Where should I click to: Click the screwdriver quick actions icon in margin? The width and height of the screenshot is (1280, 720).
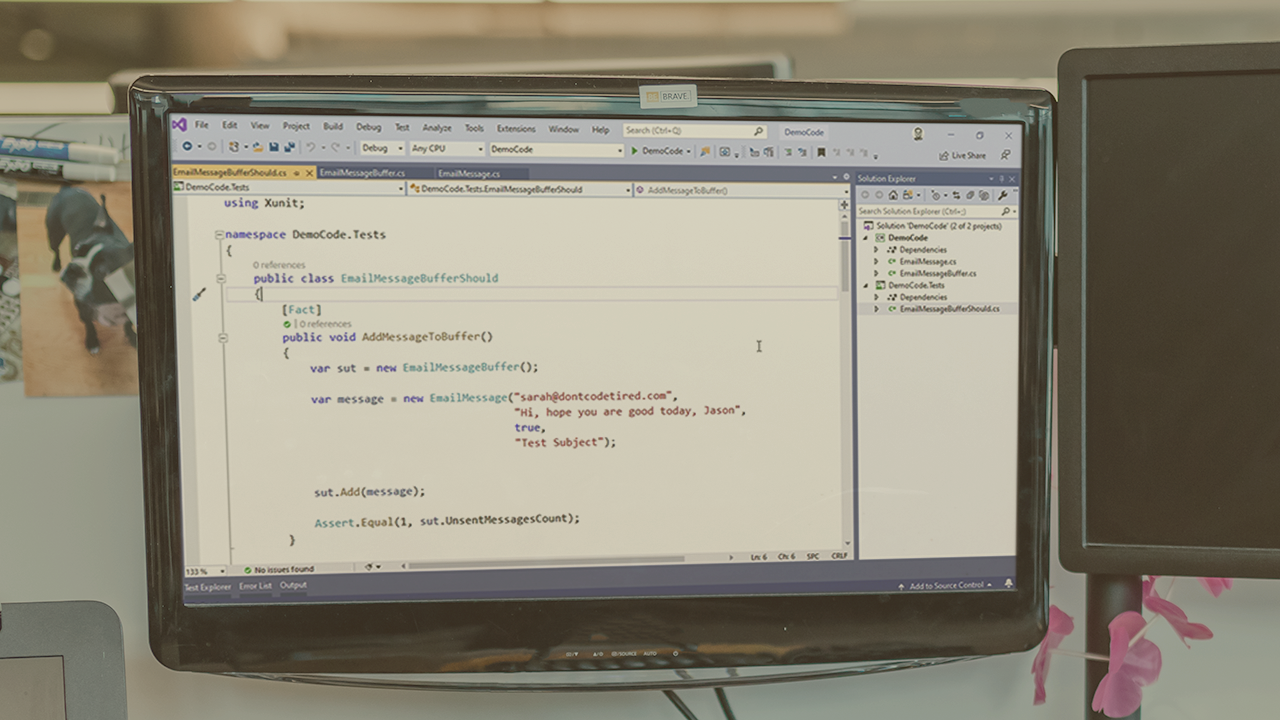[199, 294]
